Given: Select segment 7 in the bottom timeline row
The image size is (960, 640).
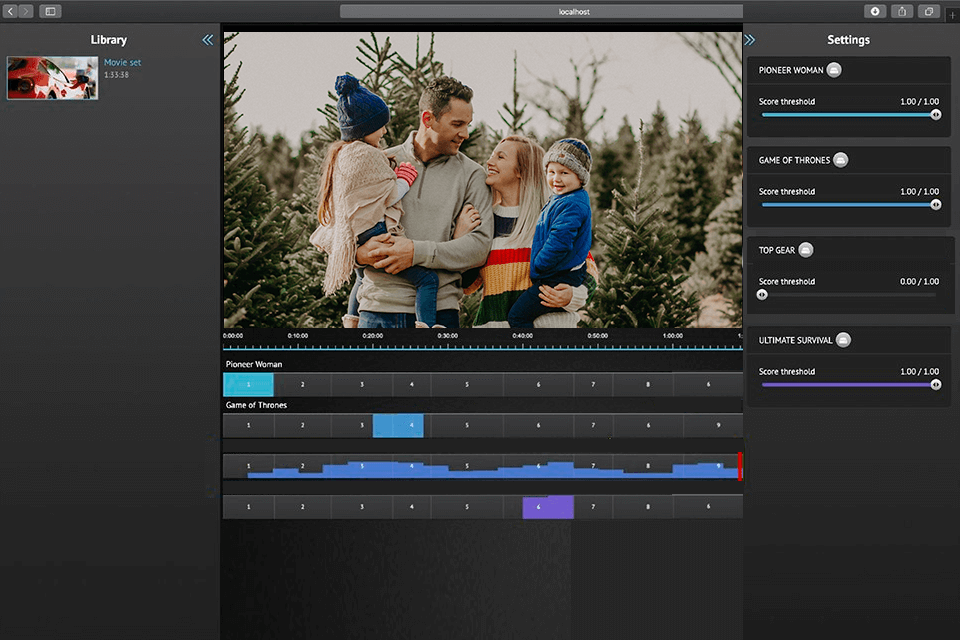Looking at the screenshot, I should [593, 507].
